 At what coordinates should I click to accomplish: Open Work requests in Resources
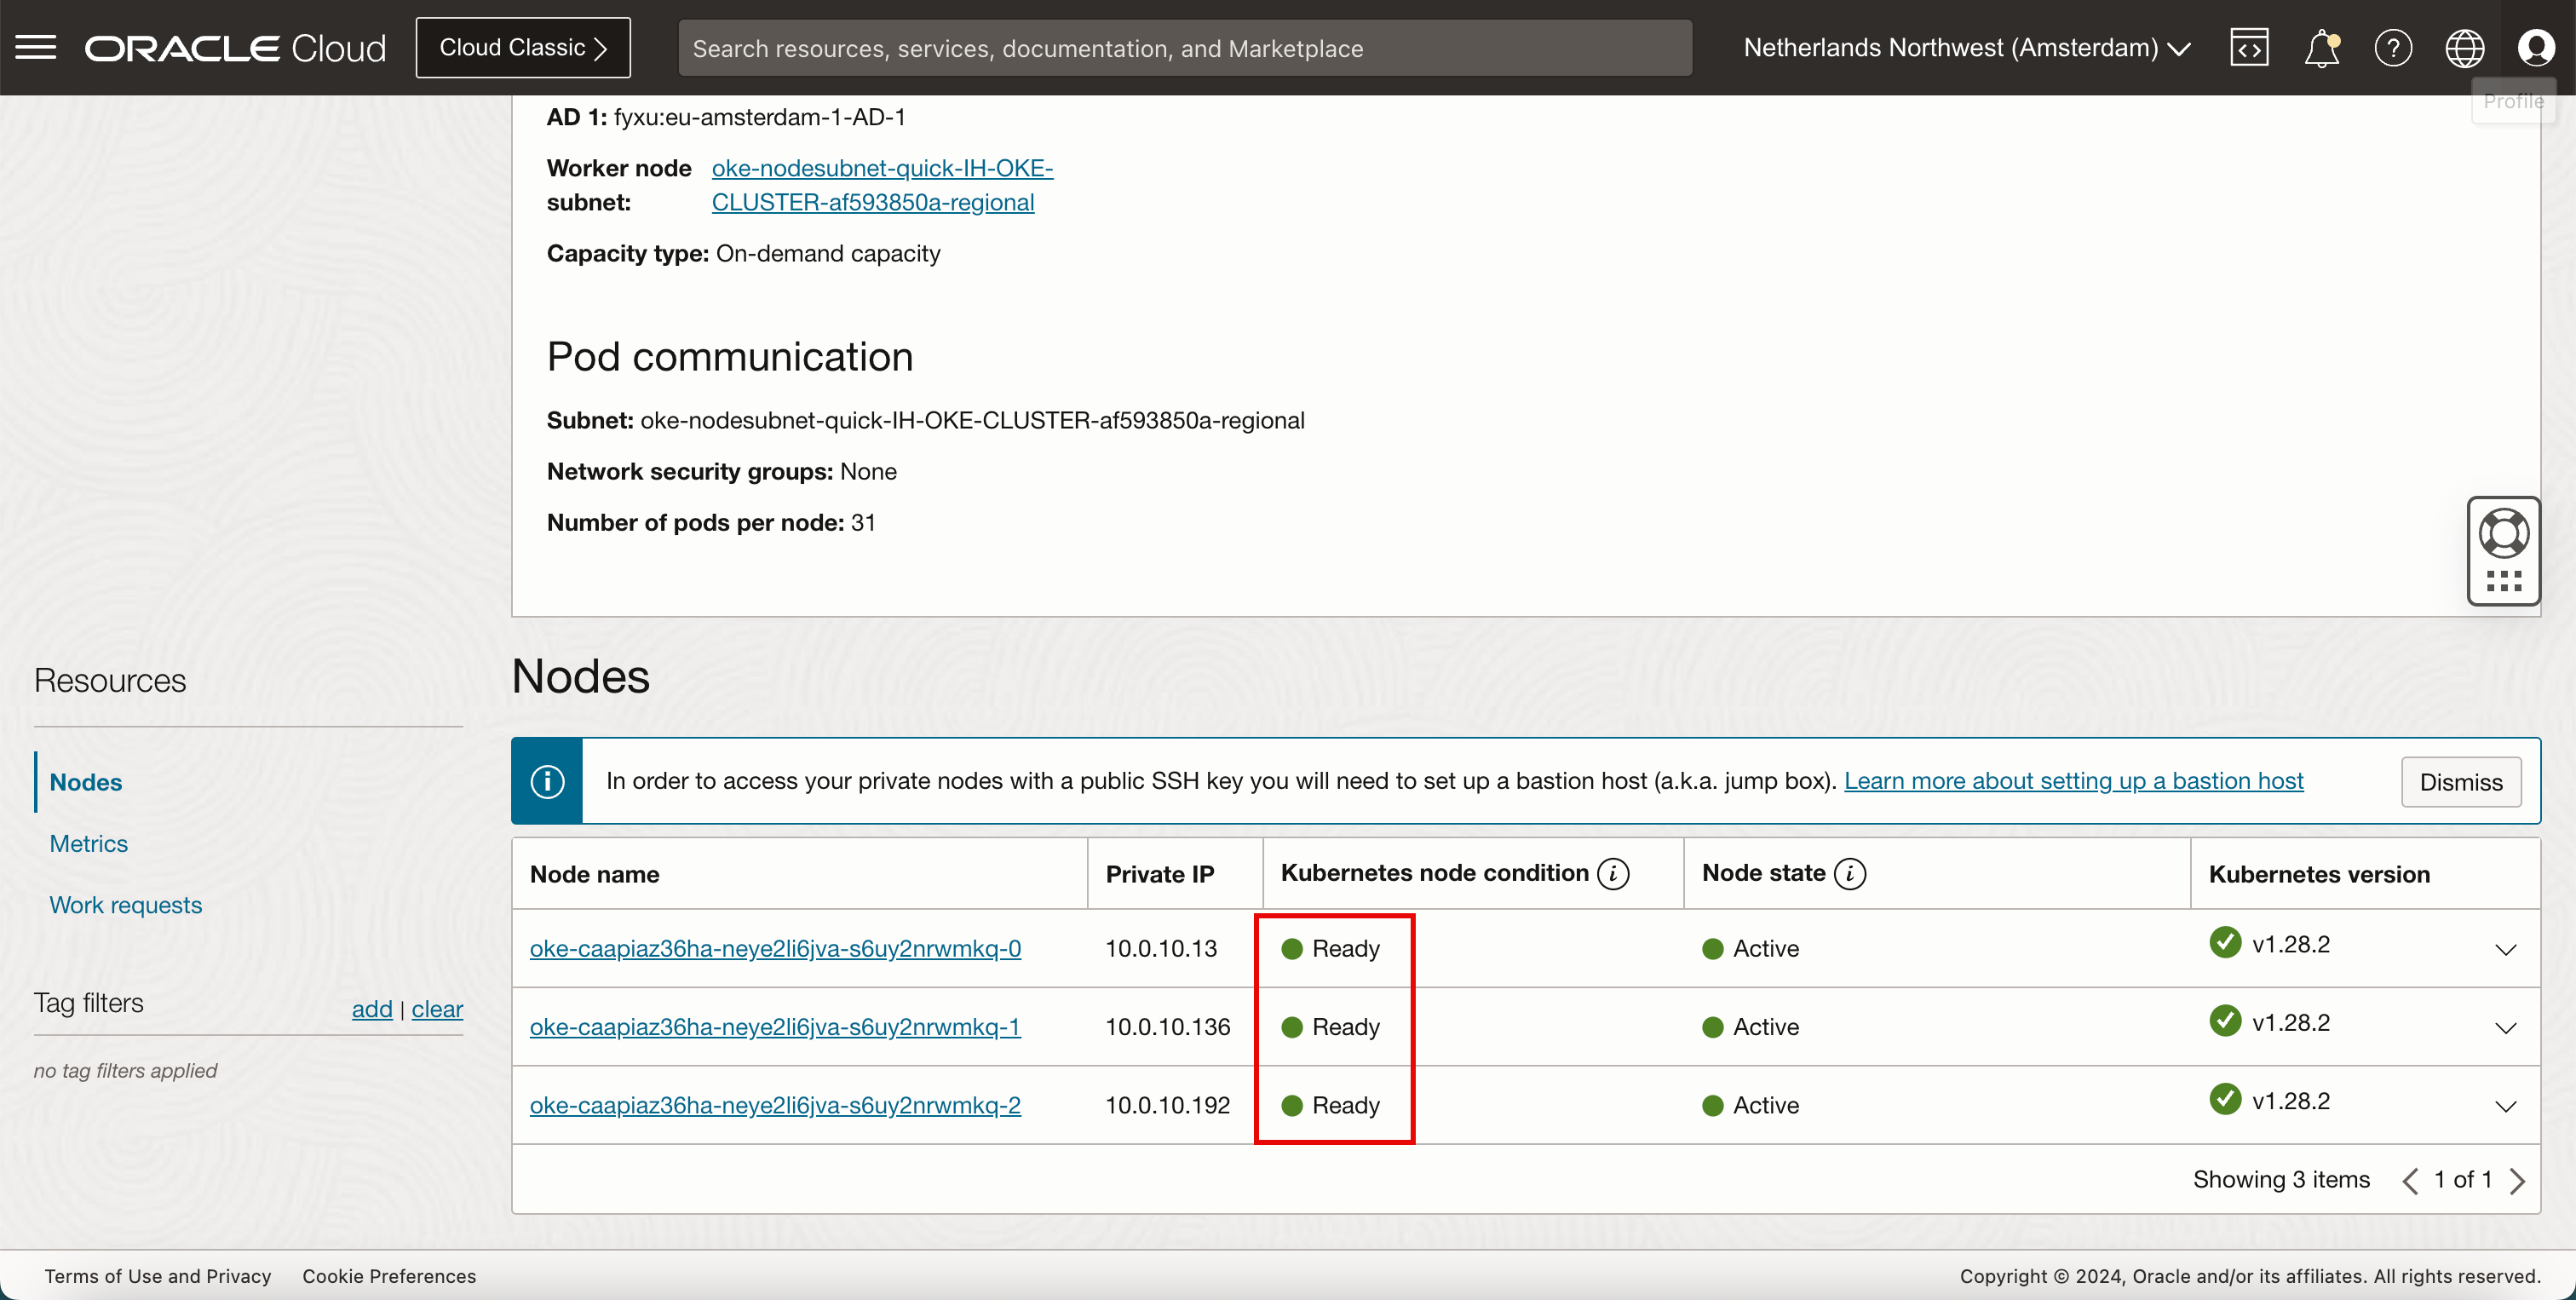click(126, 904)
